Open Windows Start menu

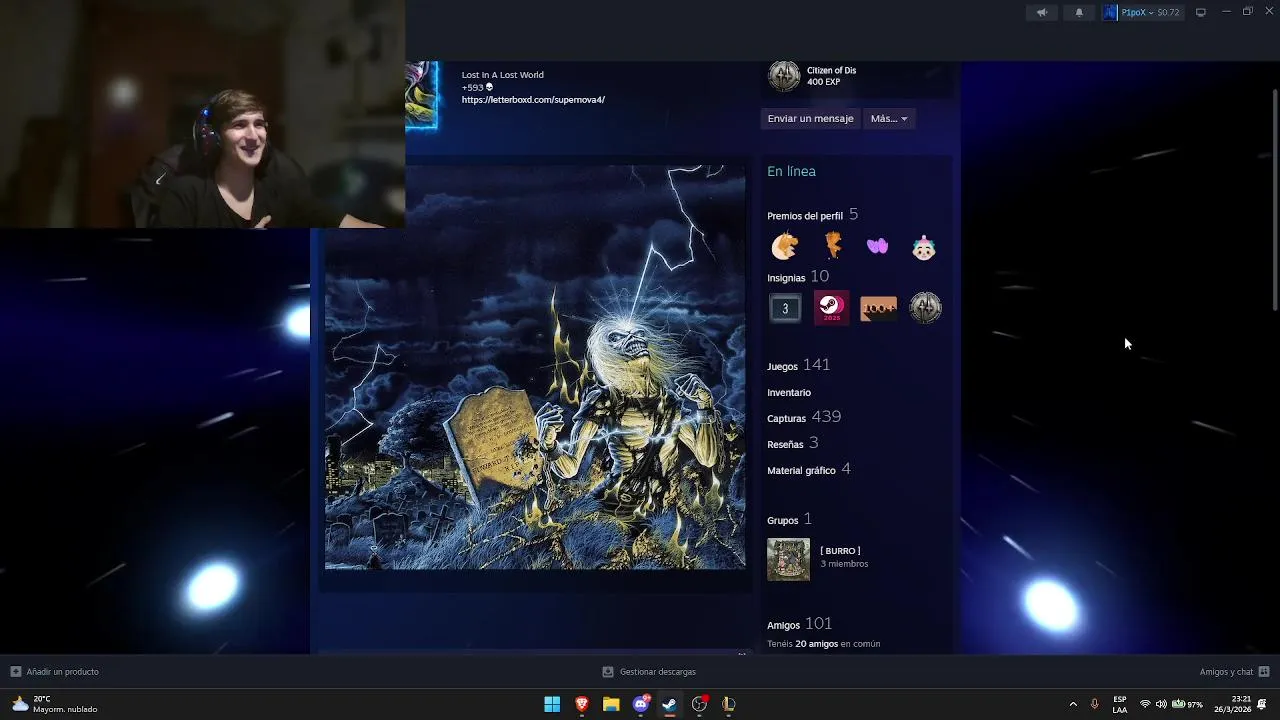tap(552, 704)
